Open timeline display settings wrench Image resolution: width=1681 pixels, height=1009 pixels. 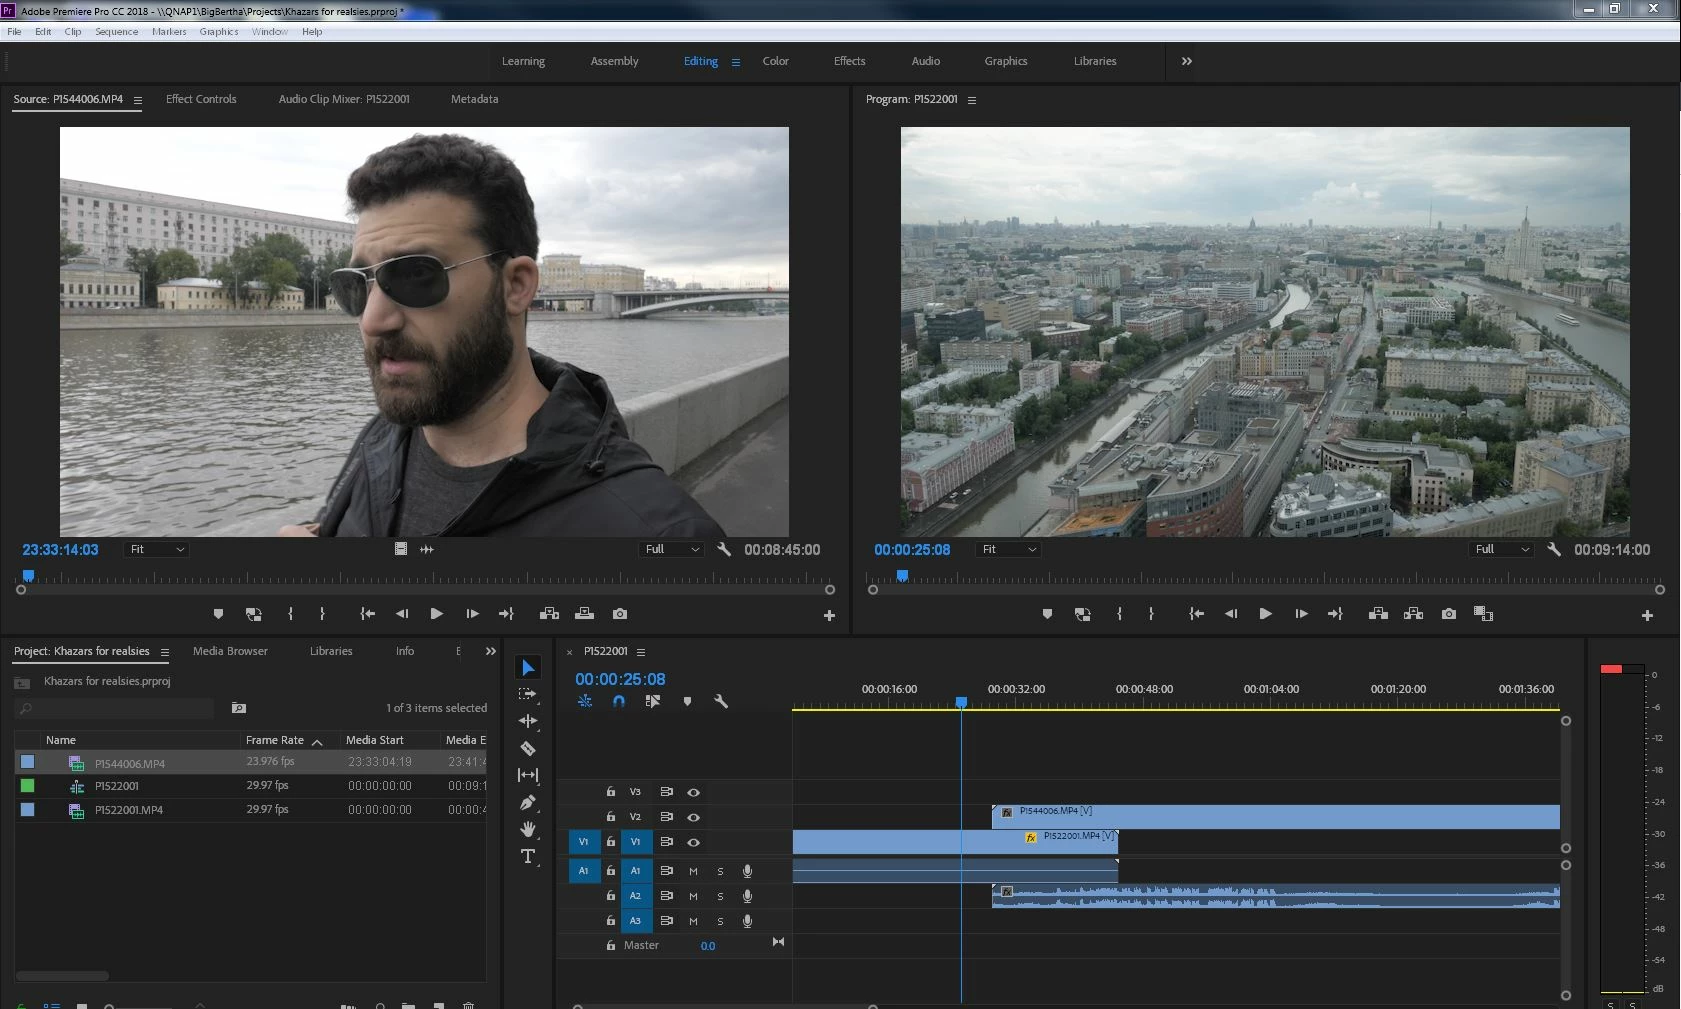coord(721,702)
